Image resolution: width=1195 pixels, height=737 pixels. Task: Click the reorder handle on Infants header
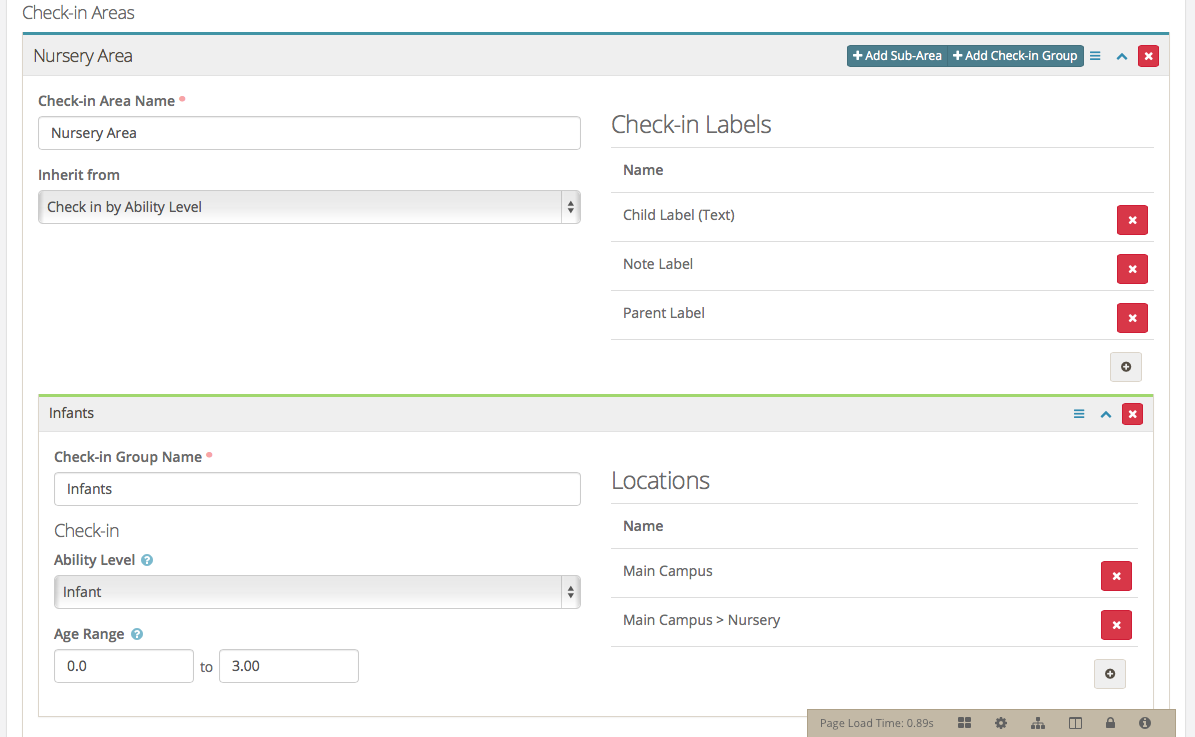point(1078,413)
